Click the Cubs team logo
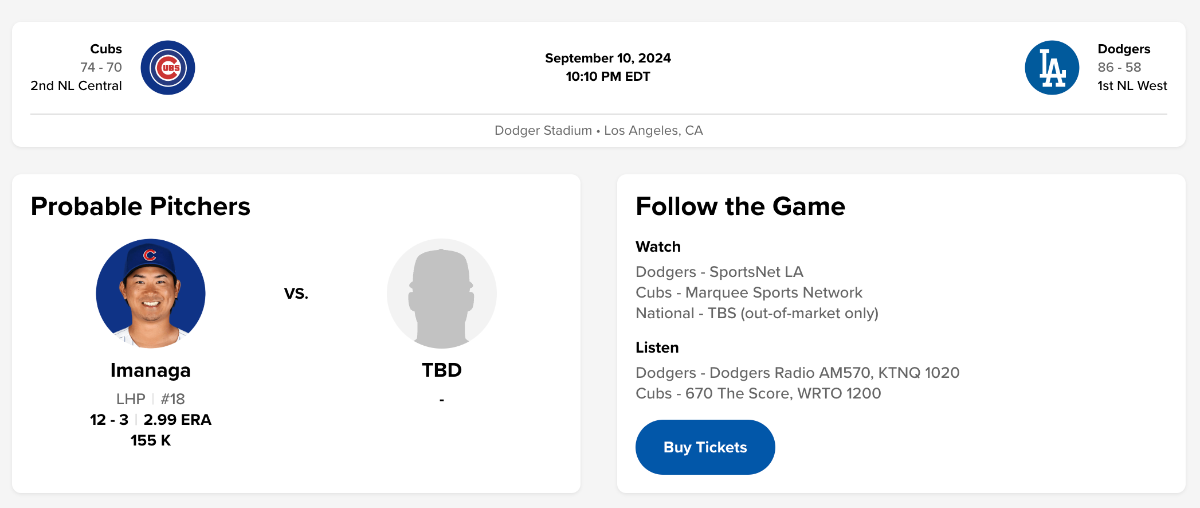Viewport: 1200px width, 508px height. pos(168,68)
